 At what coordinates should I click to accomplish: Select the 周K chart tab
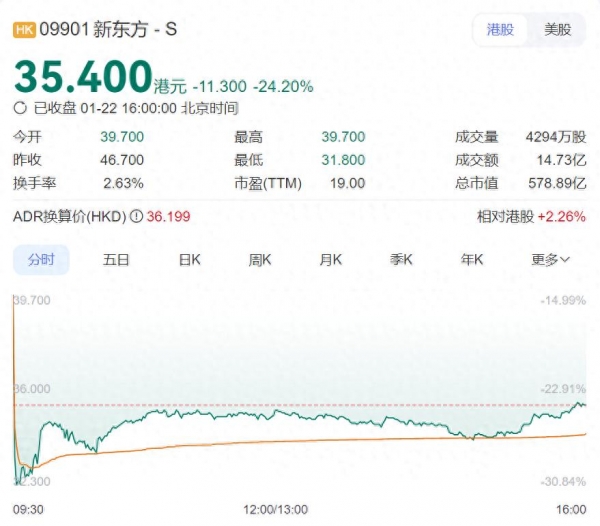coord(260,260)
